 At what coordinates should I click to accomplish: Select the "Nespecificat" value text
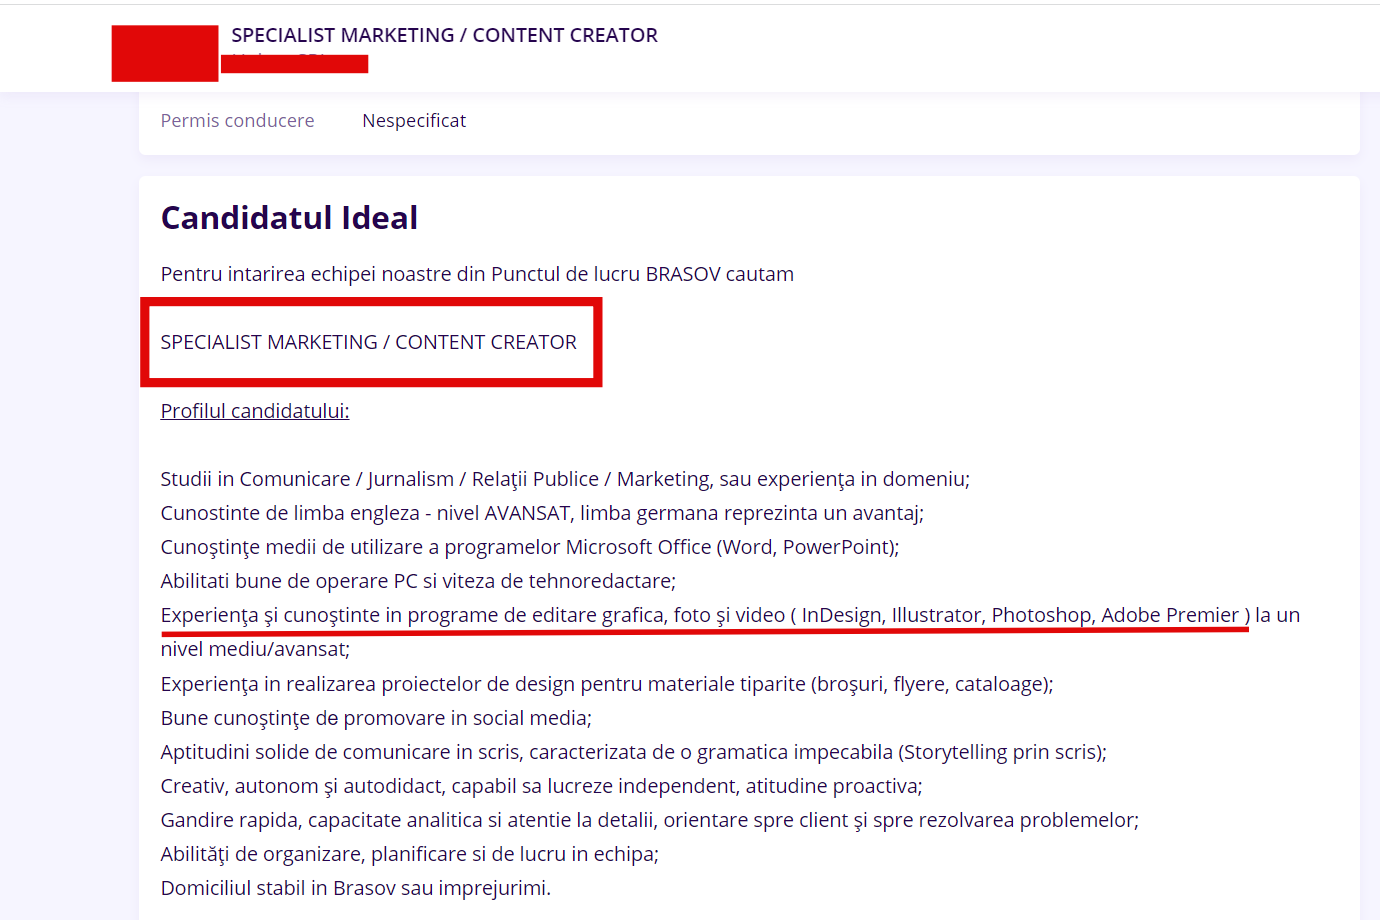click(414, 121)
